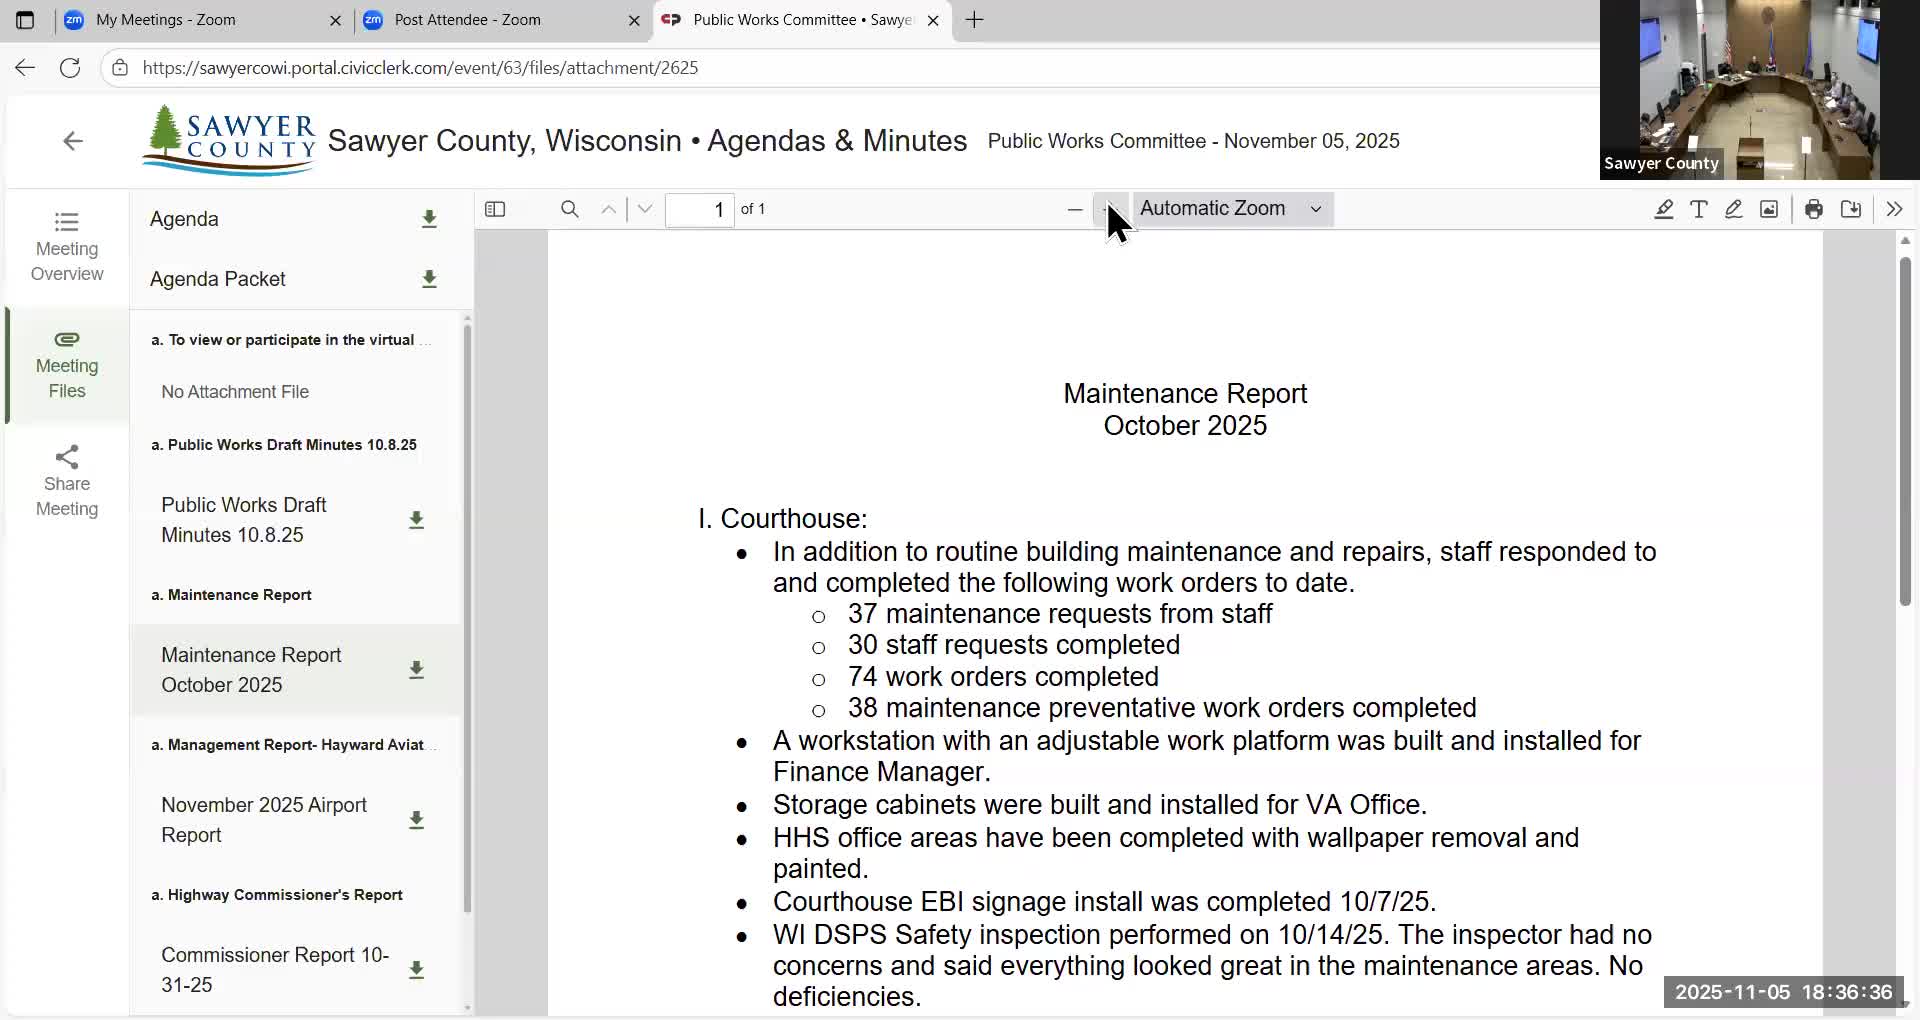Open Public Works Draft Minutes 10.8.25

tap(245, 520)
